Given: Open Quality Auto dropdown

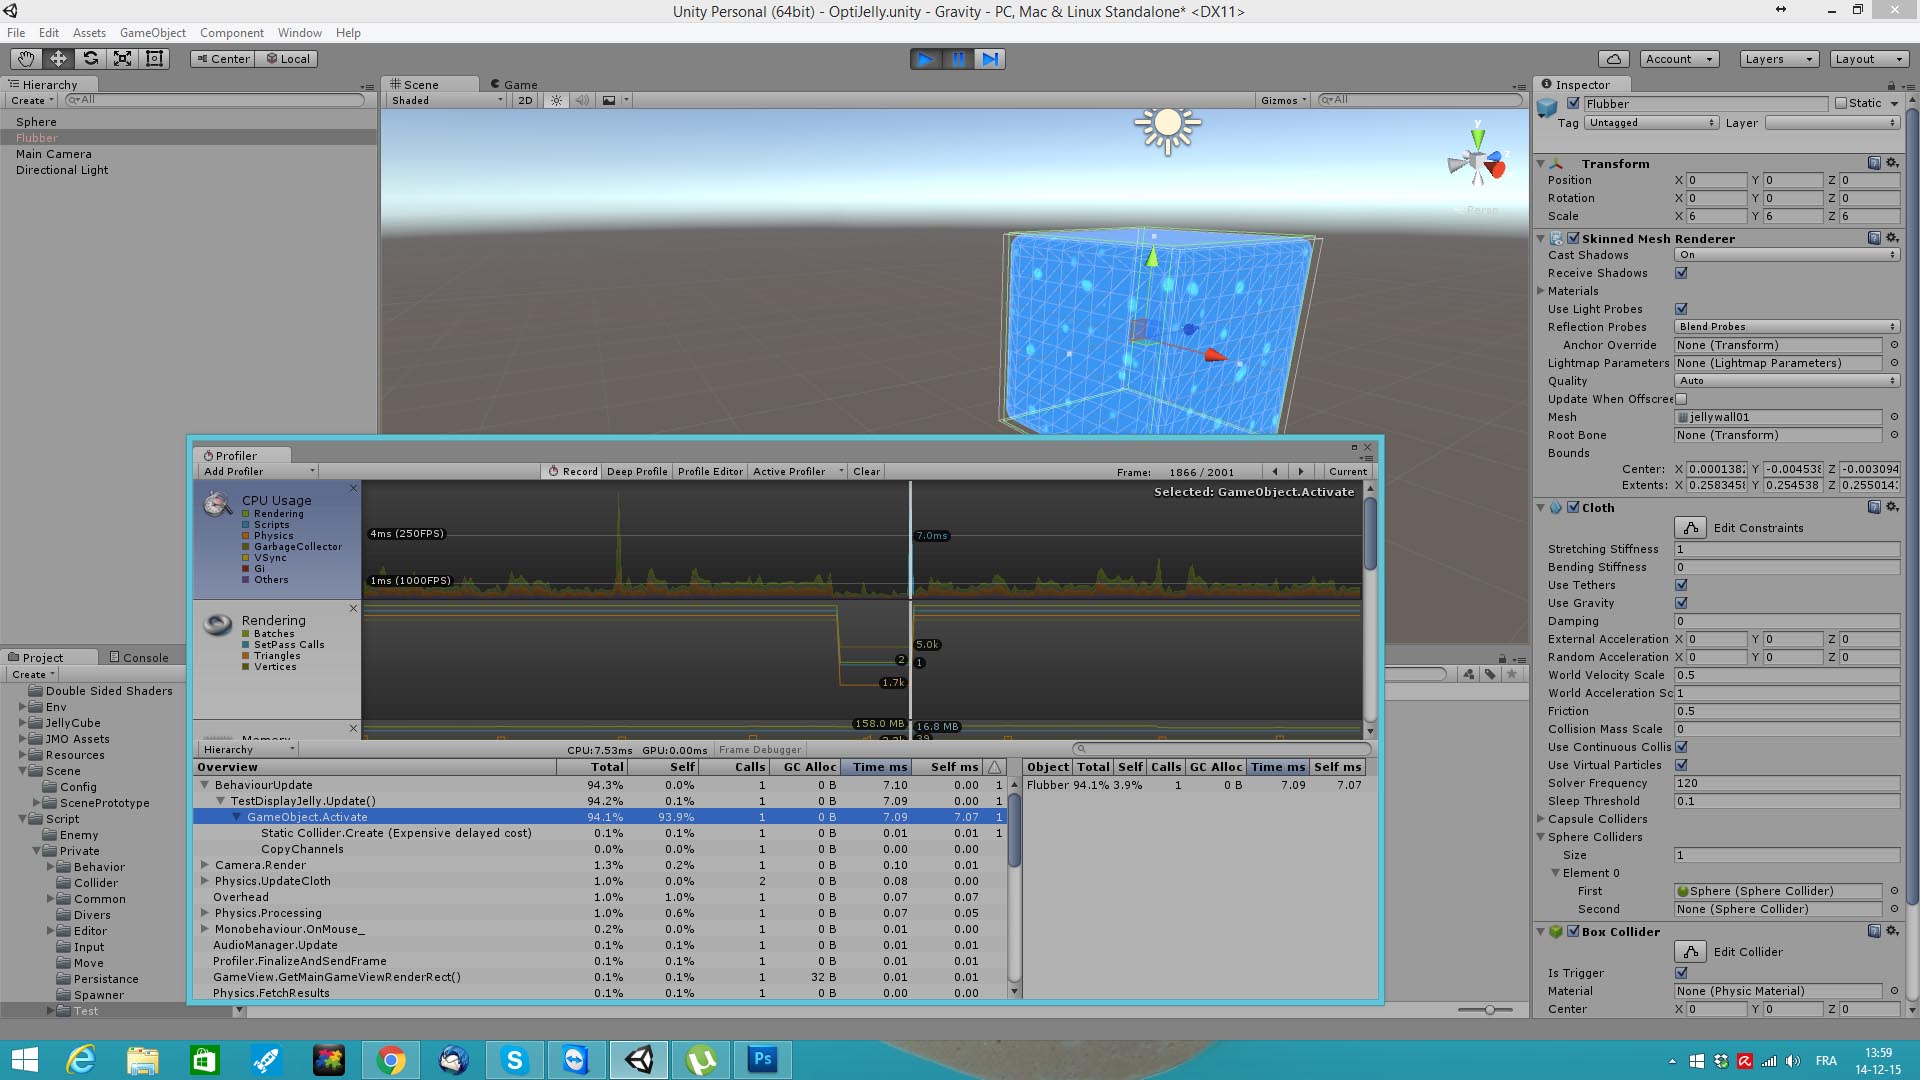Looking at the screenshot, I should [1787, 381].
